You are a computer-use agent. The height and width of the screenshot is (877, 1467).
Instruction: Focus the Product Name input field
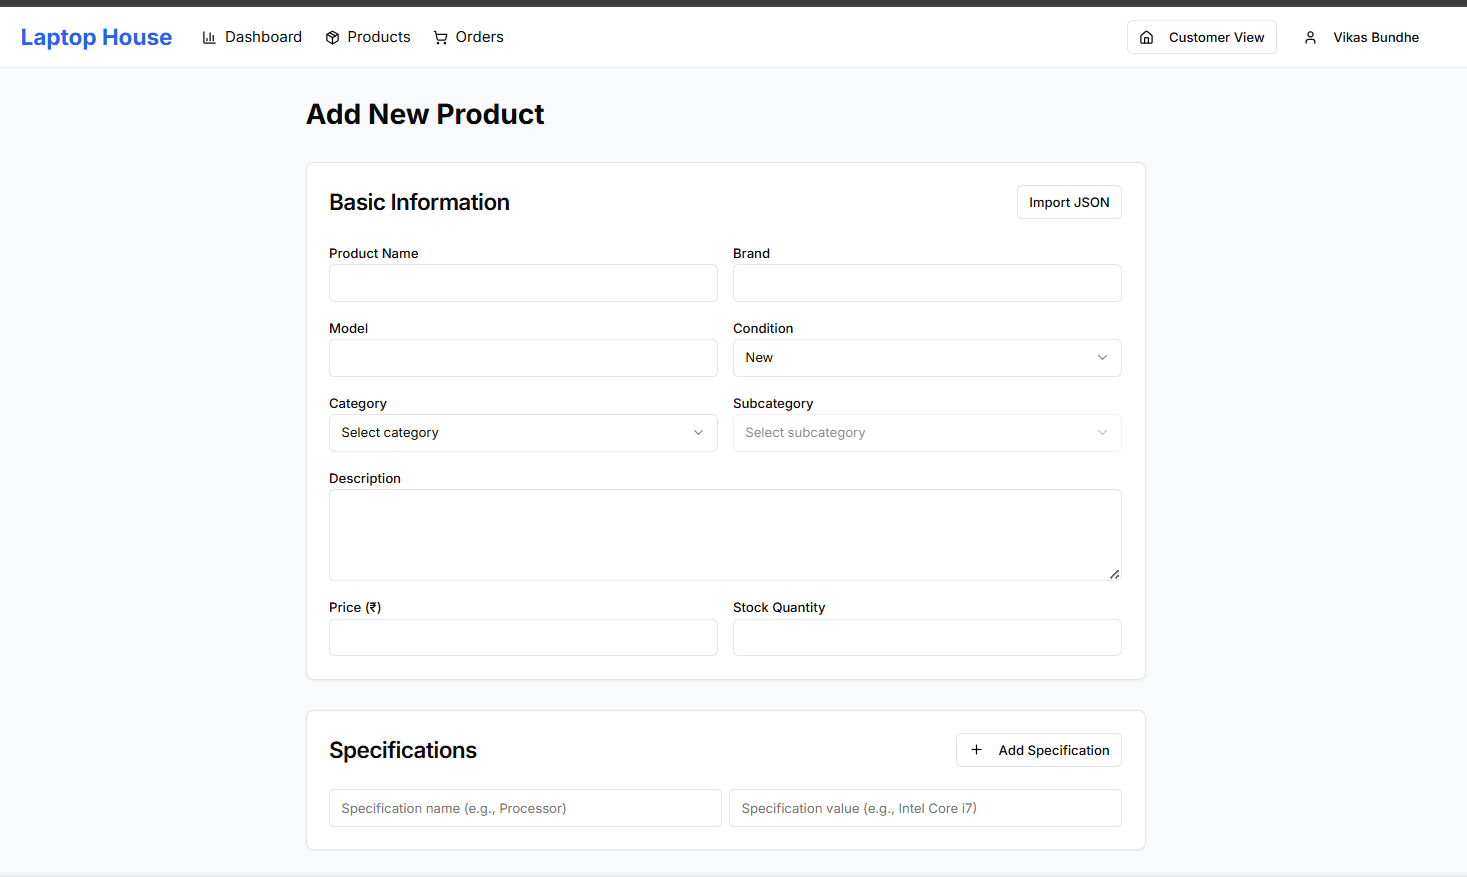coord(522,283)
